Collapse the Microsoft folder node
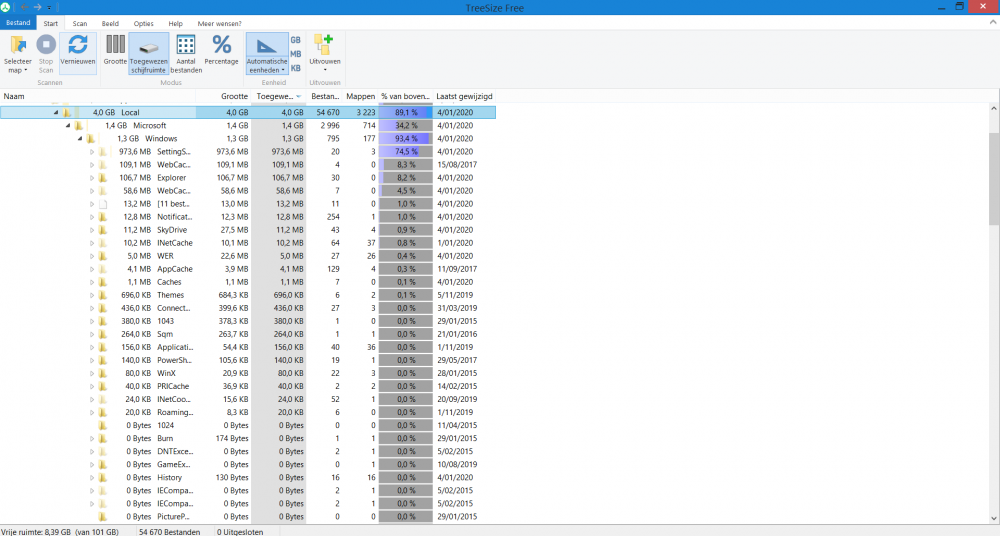 [x=67, y=126]
